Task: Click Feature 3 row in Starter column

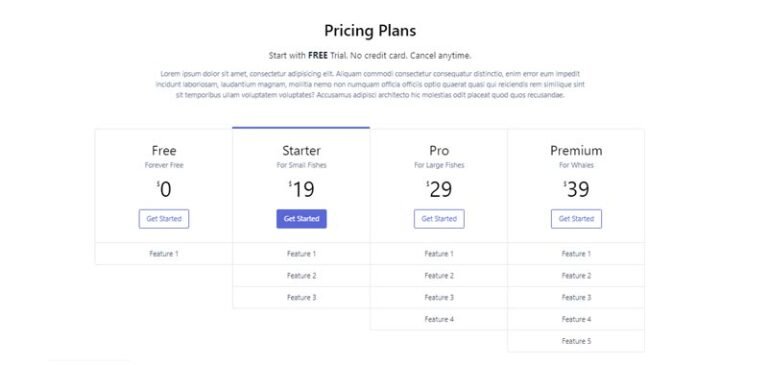Action: 301,297
